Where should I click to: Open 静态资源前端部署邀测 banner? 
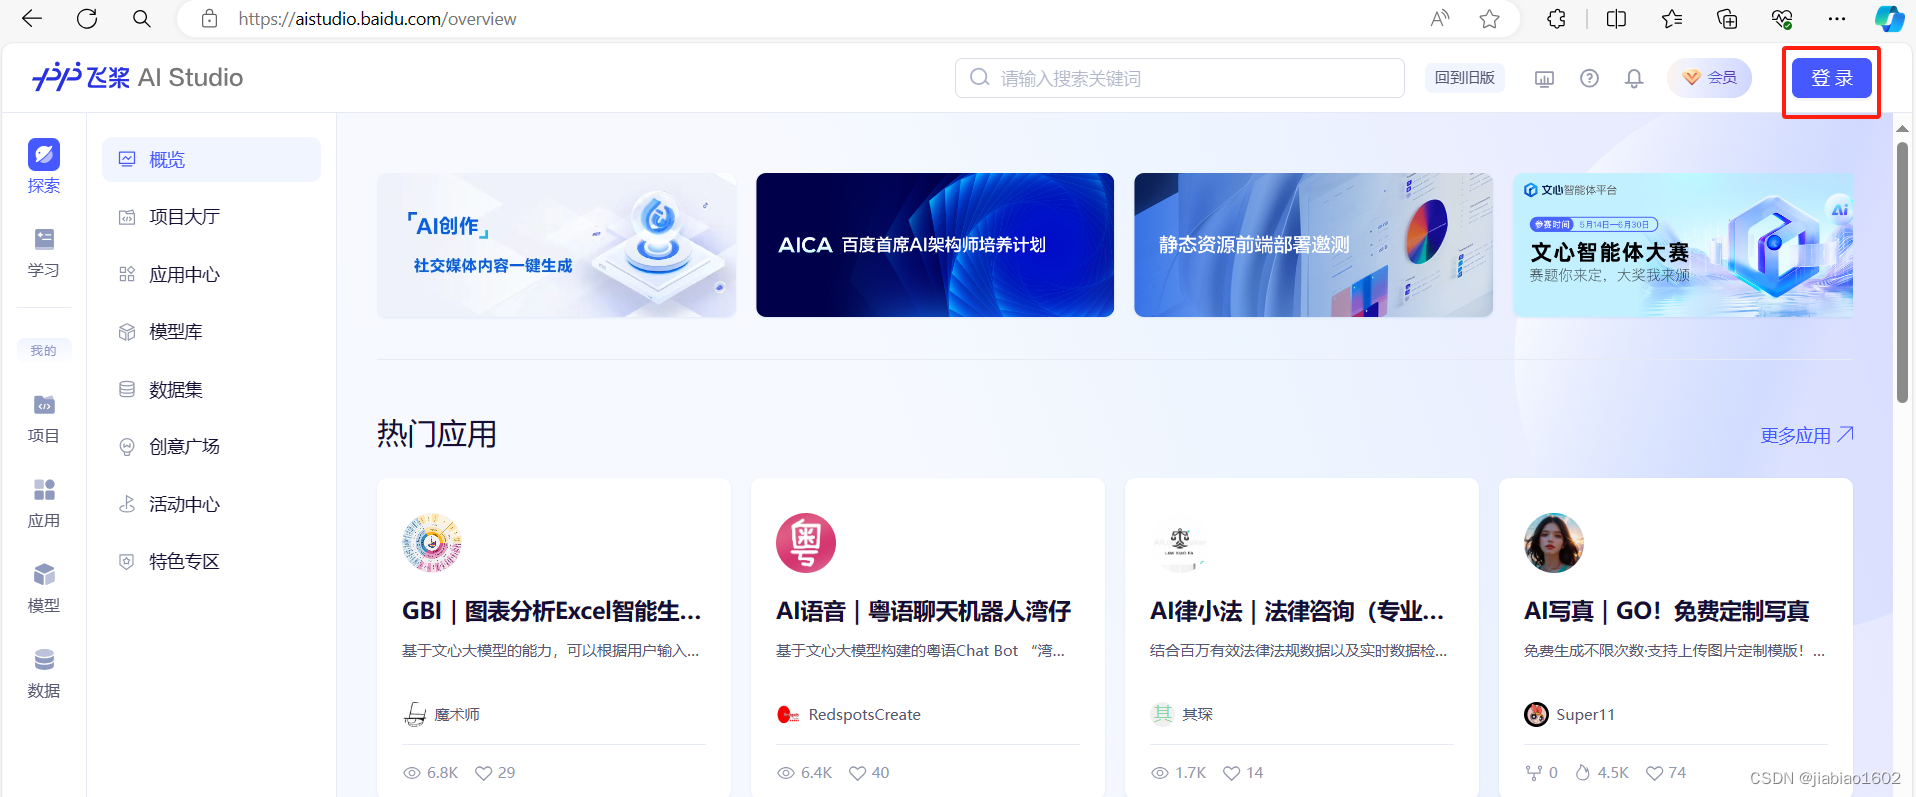pyautogui.click(x=1313, y=245)
